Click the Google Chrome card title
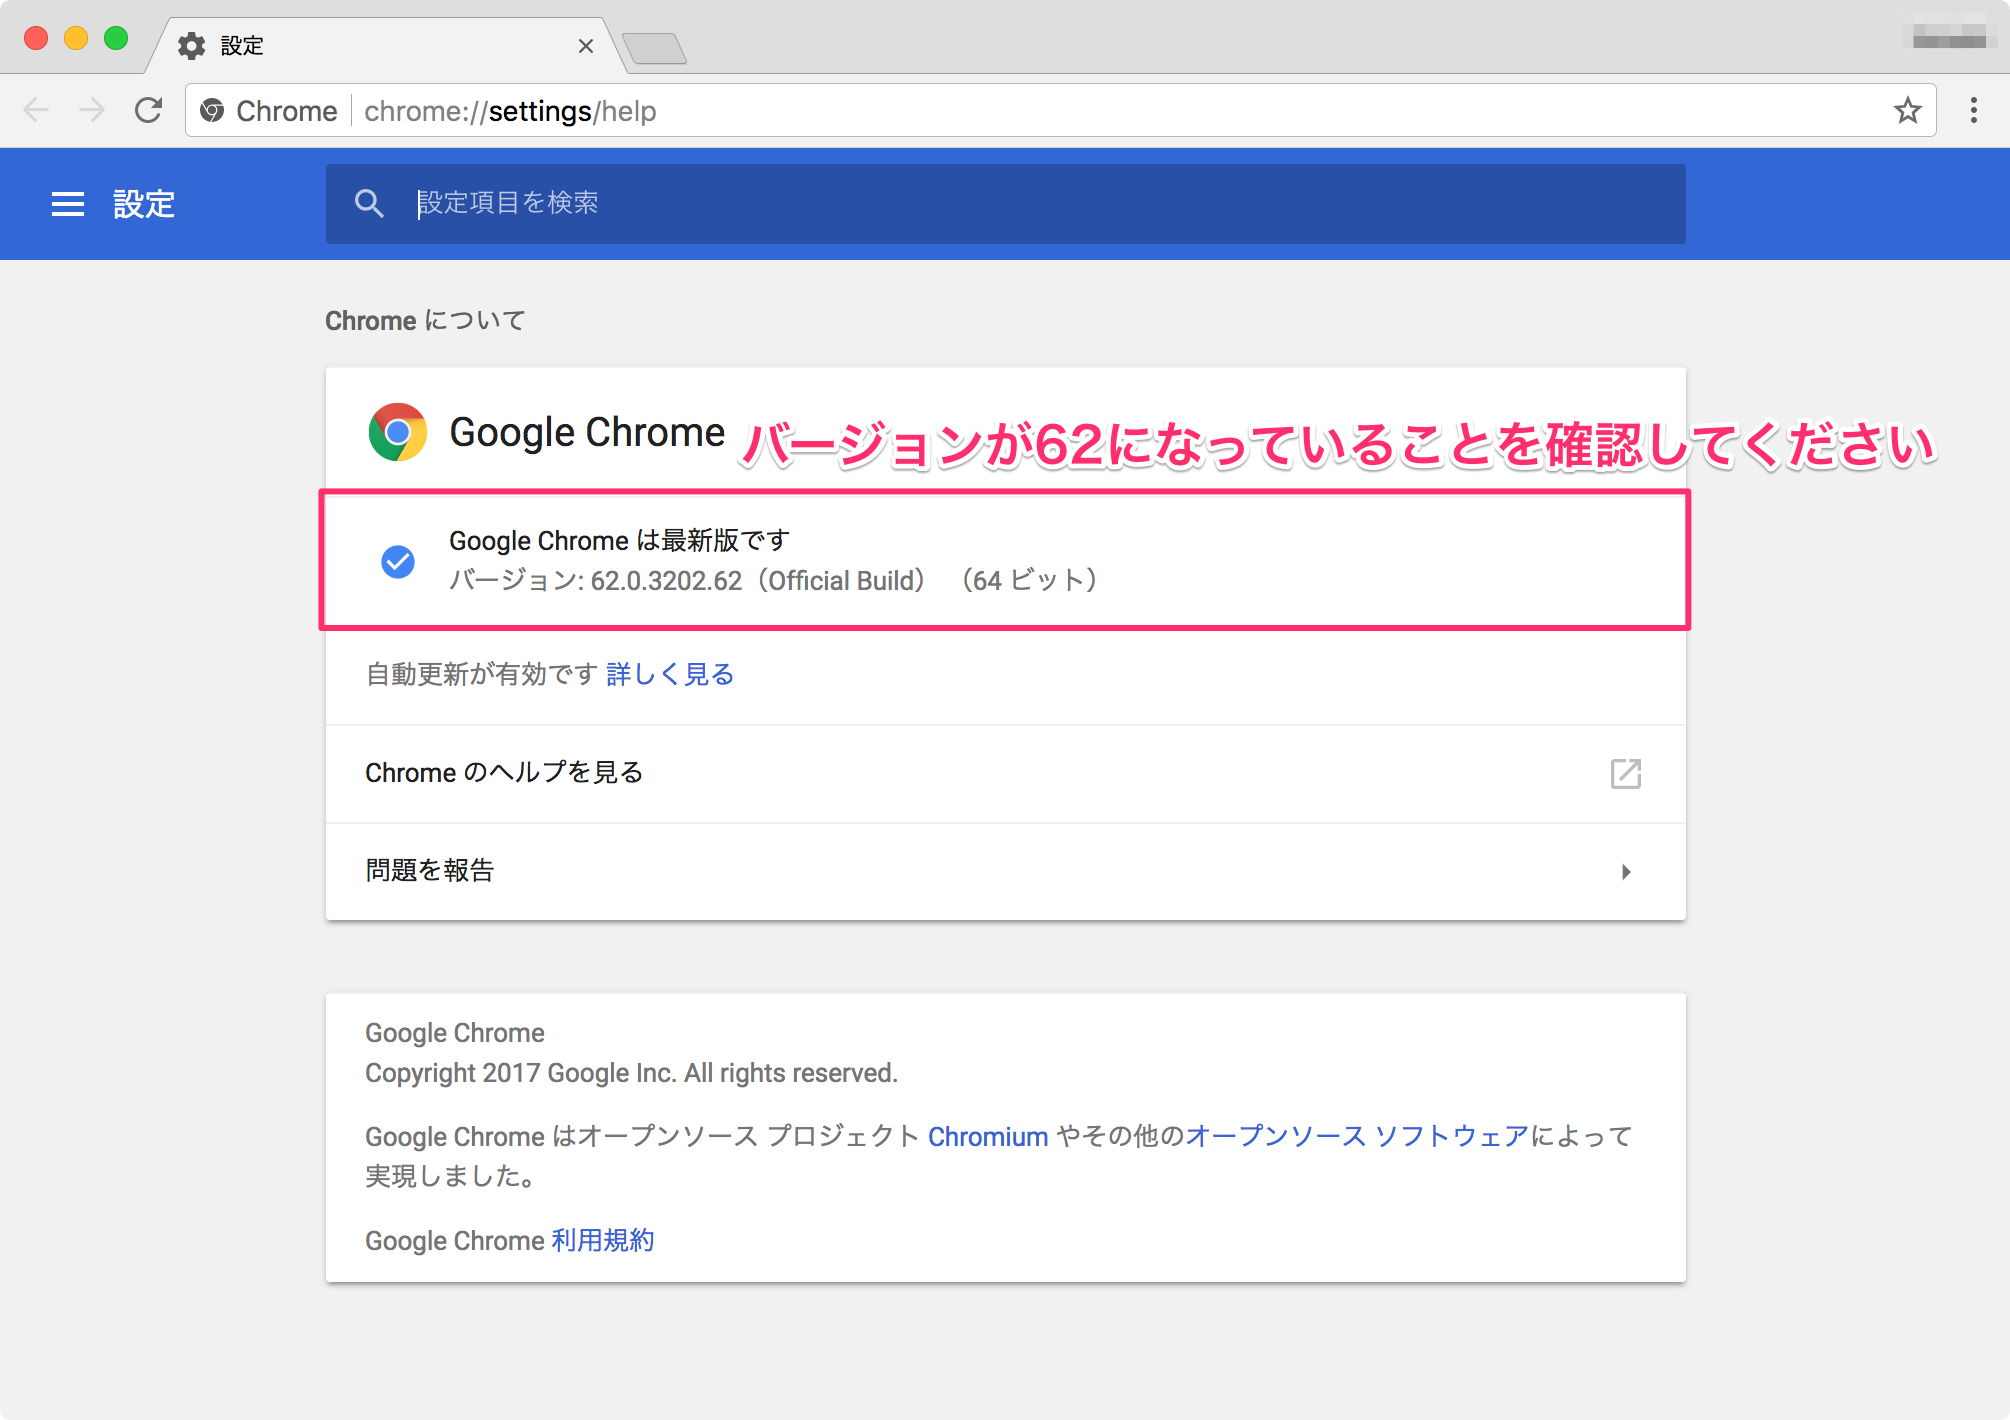 tap(587, 433)
